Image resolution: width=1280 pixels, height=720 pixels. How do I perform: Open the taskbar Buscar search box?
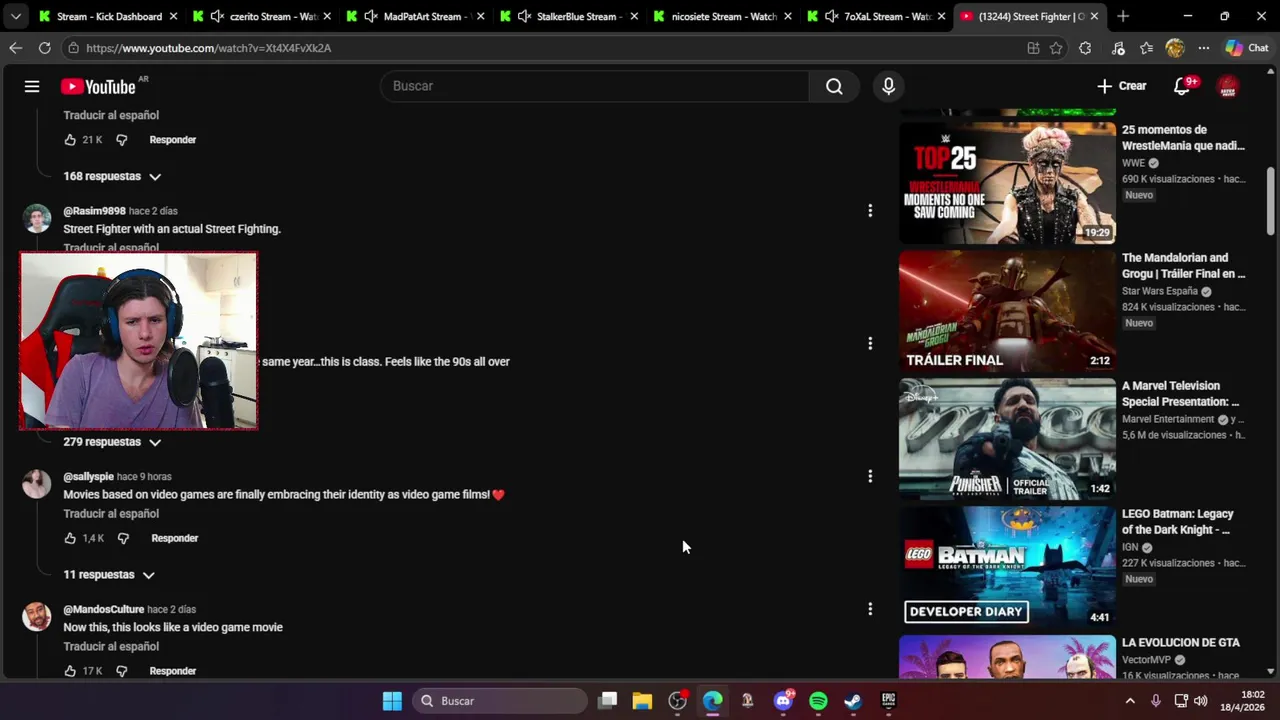pyautogui.click(x=498, y=701)
